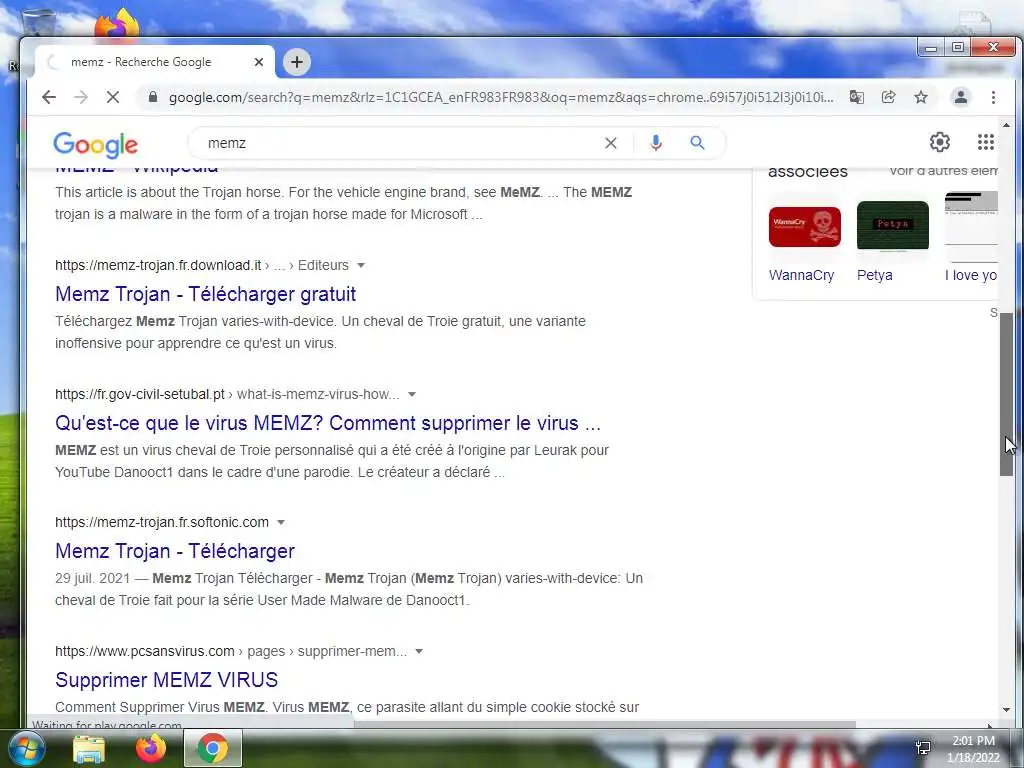Open Memz Trojan - Télécharger gratuit result
This screenshot has width=1024, height=768.
pyautogui.click(x=205, y=294)
